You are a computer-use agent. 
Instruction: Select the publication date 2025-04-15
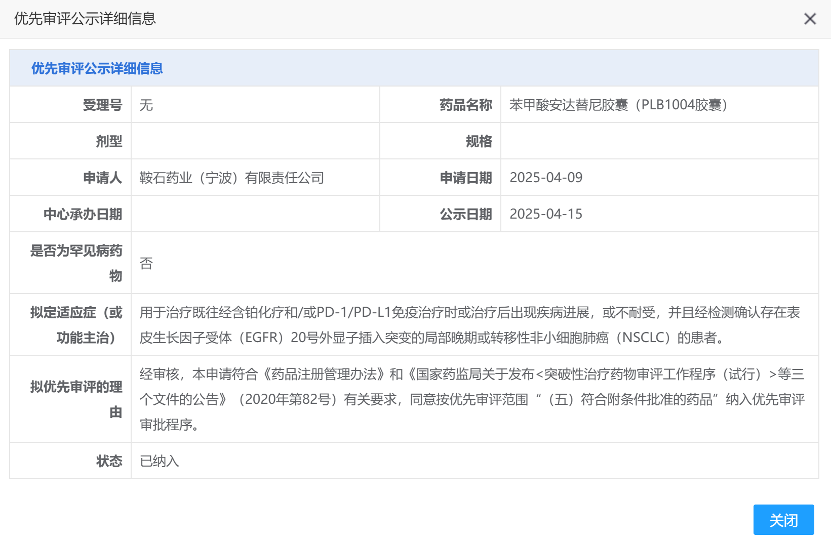point(546,214)
